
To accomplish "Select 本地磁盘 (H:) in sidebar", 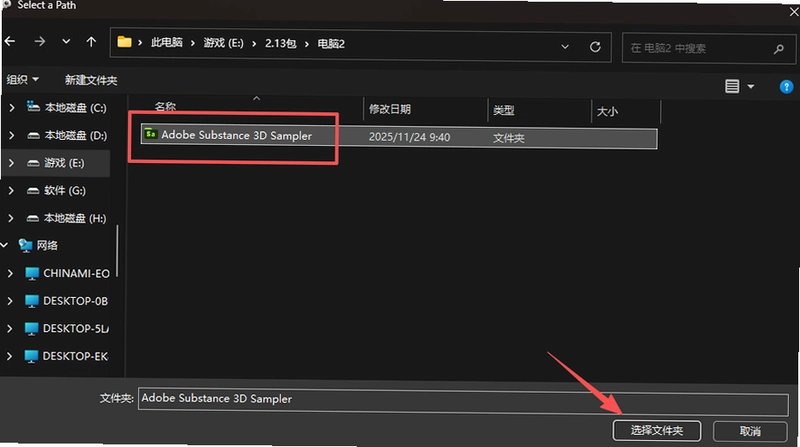I will [75, 218].
